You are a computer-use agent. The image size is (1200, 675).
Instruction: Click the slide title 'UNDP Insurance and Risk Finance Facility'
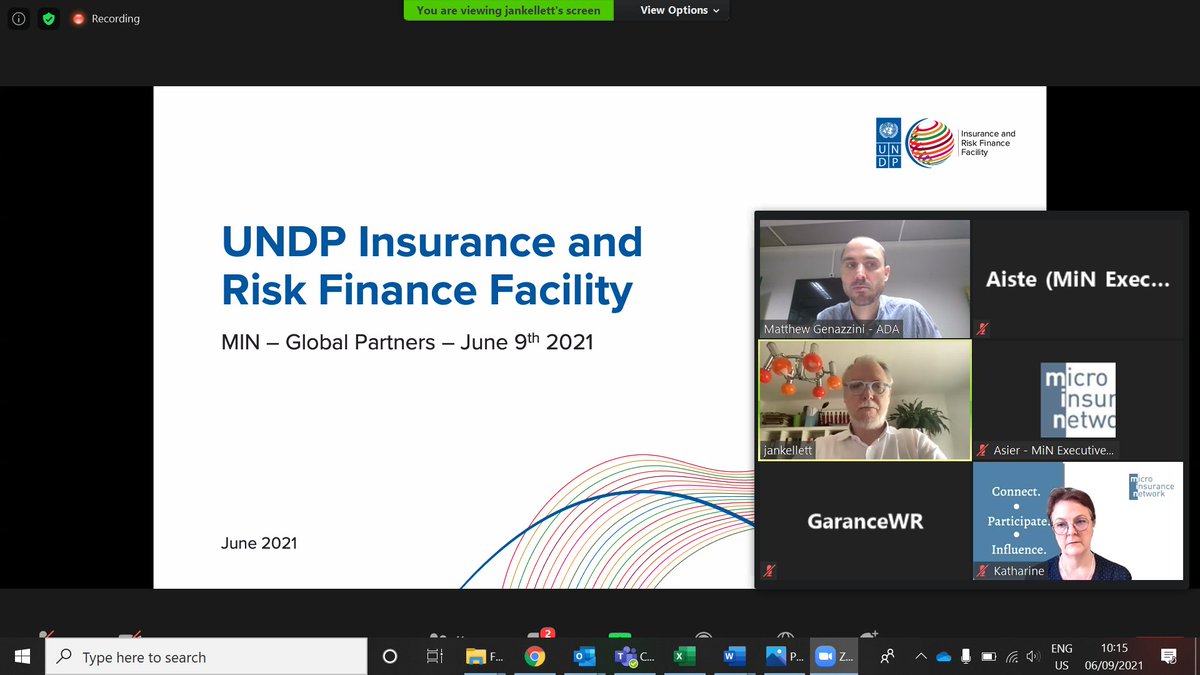tap(432, 266)
